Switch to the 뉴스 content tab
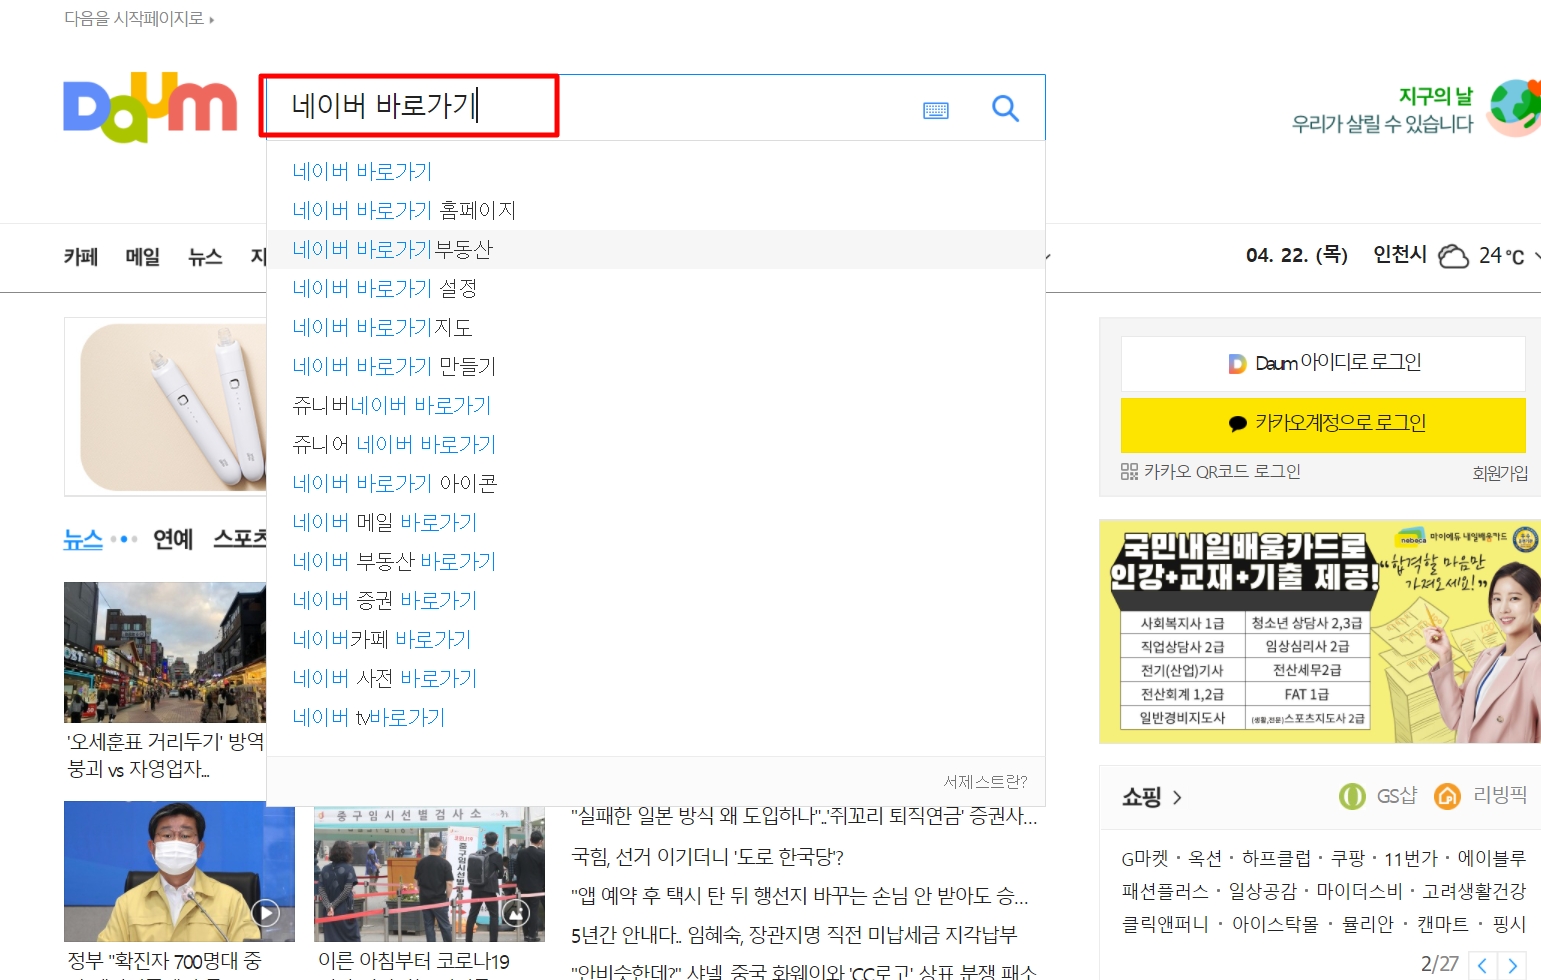 pos(83,539)
